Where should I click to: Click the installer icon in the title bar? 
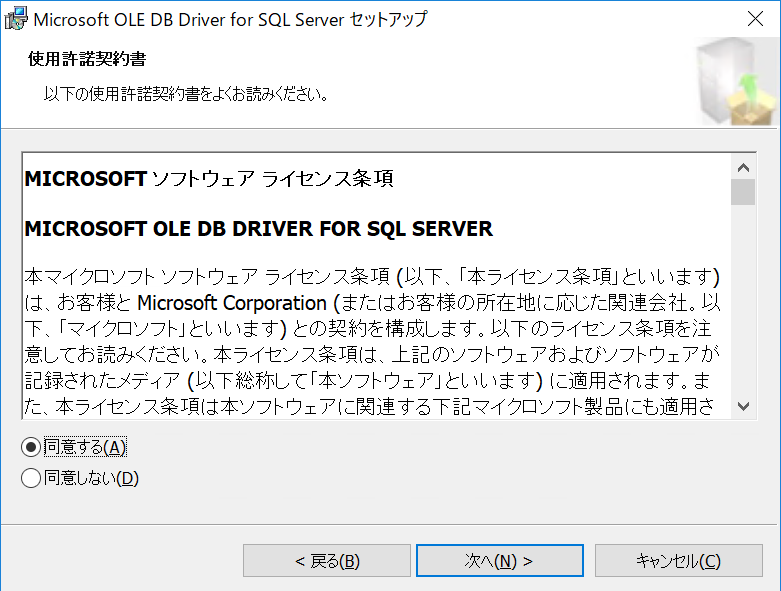pyautogui.click(x=16, y=19)
